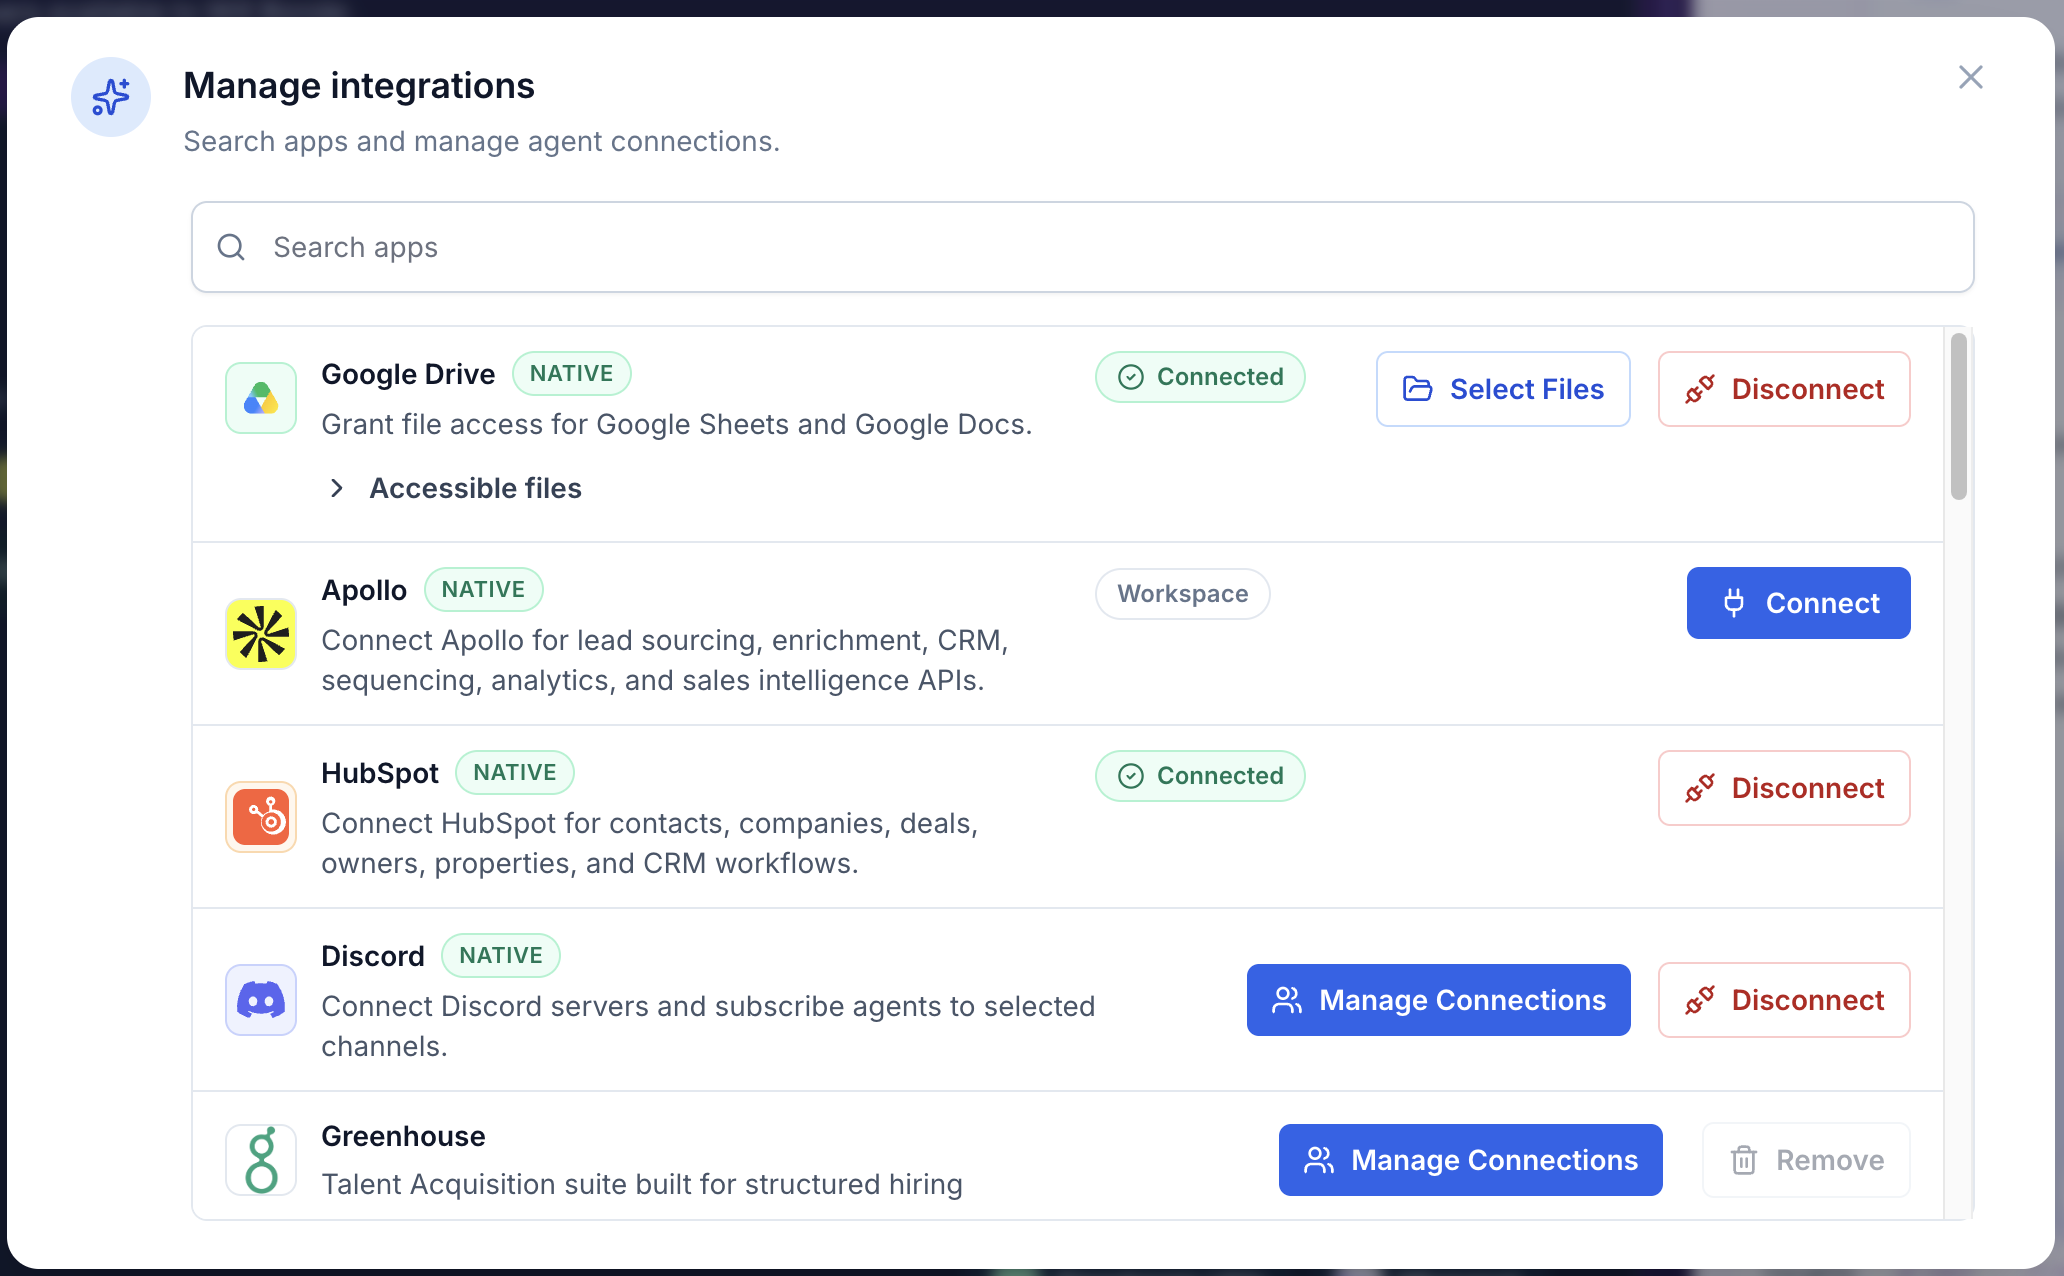Click the Workspace badge on Apollo row

(x=1183, y=594)
